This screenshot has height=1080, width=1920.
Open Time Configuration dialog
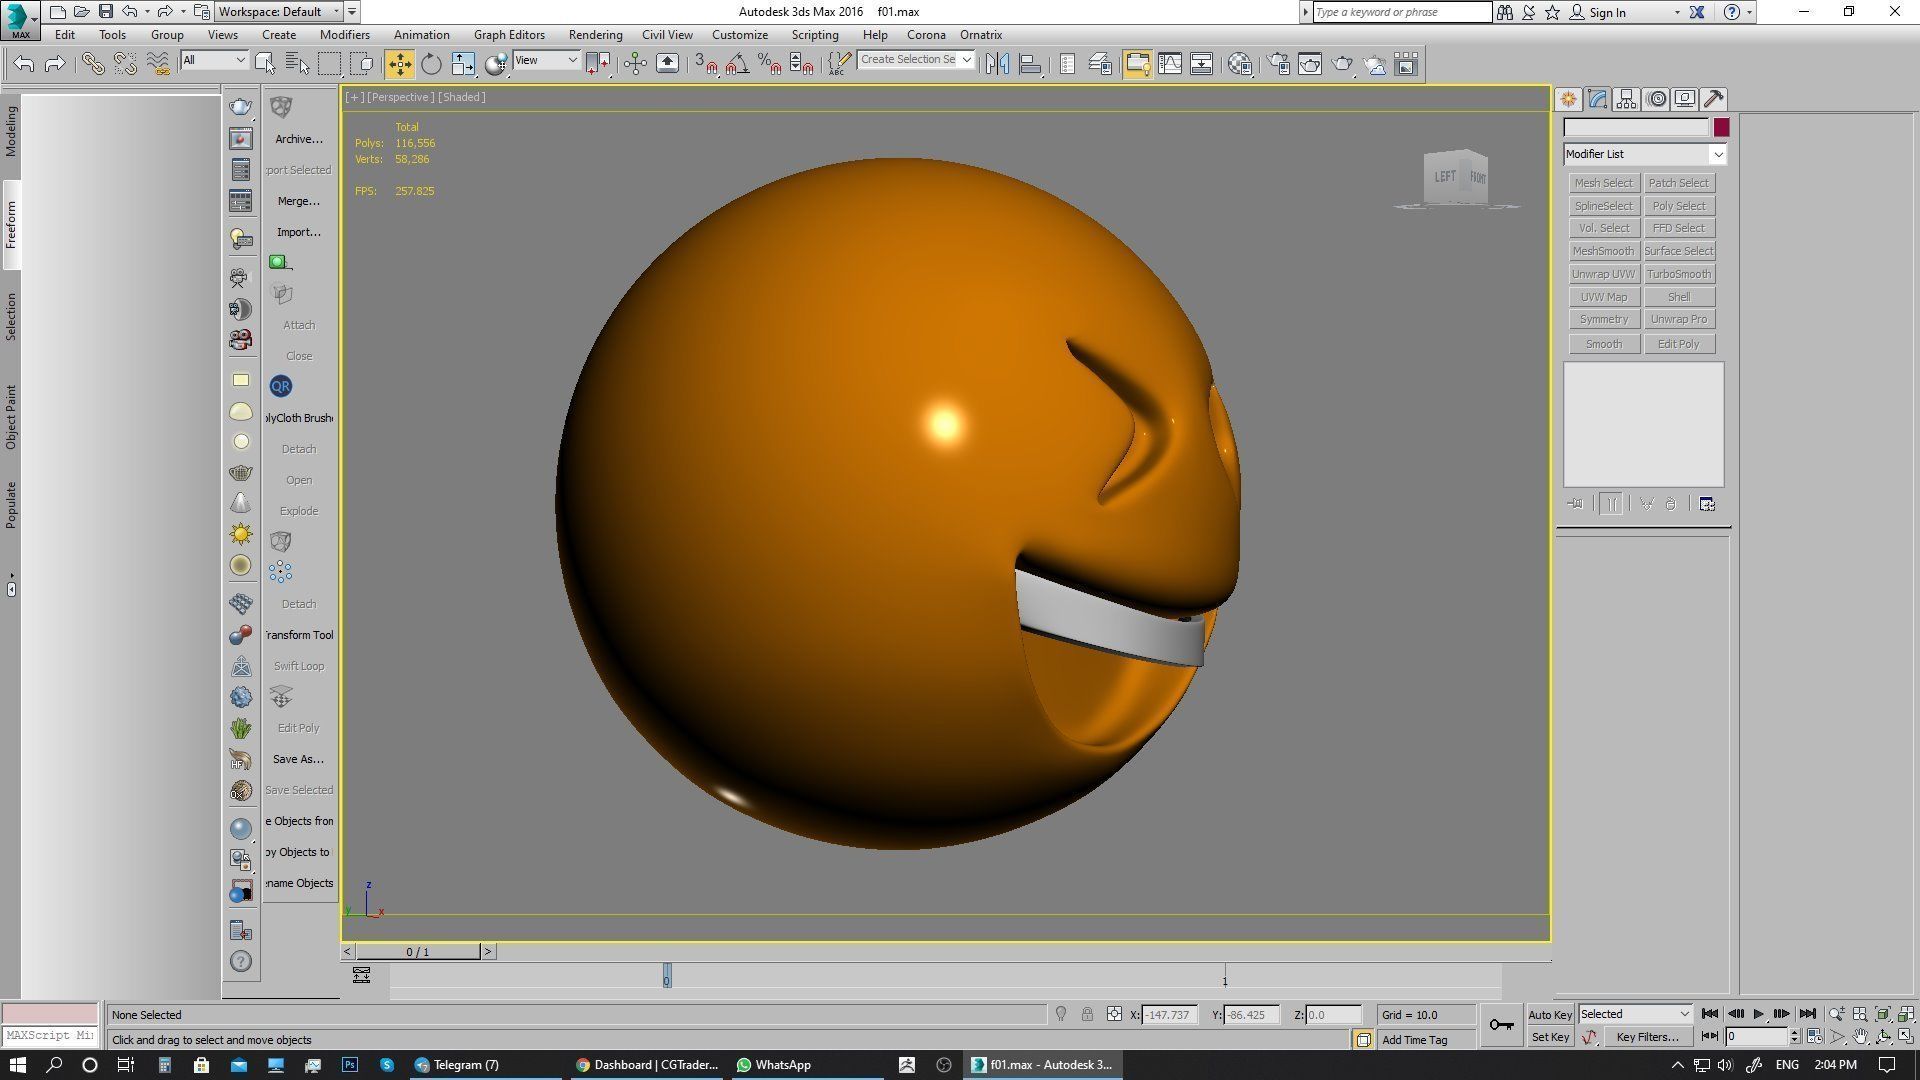pyautogui.click(x=1815, y=1037)
